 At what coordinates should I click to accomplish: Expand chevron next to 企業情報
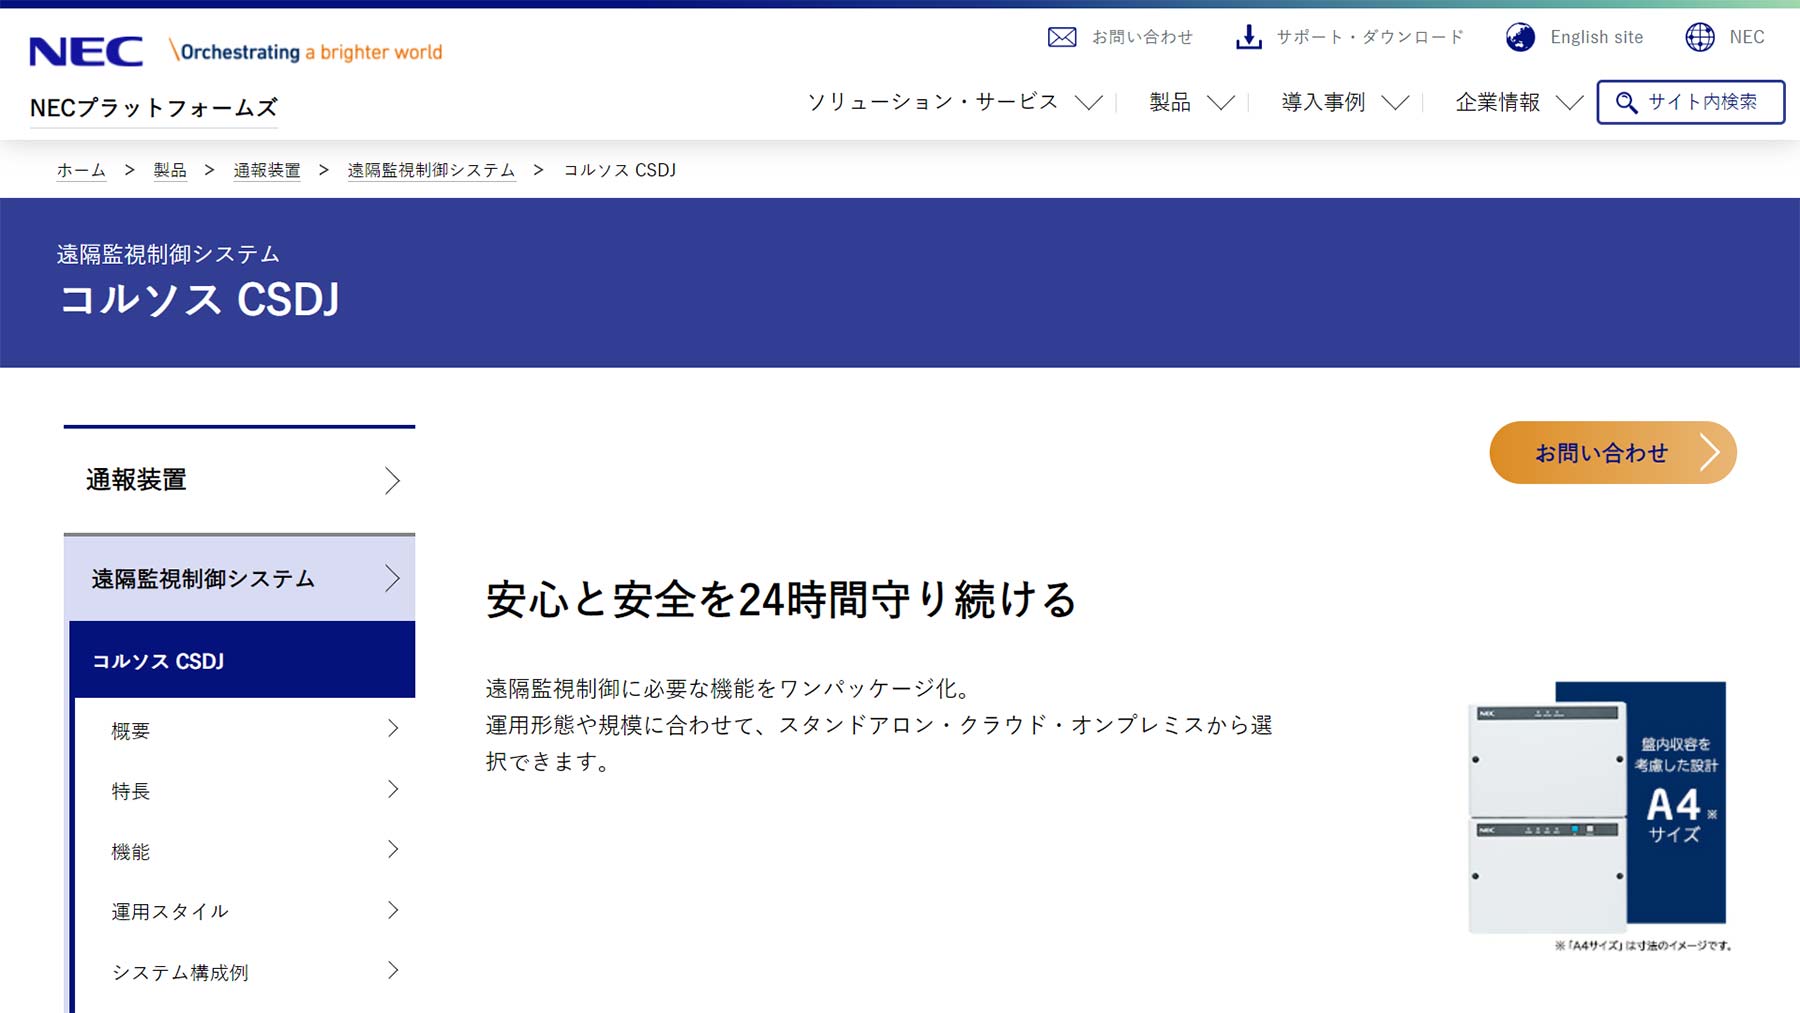(x=1570, y=102)
